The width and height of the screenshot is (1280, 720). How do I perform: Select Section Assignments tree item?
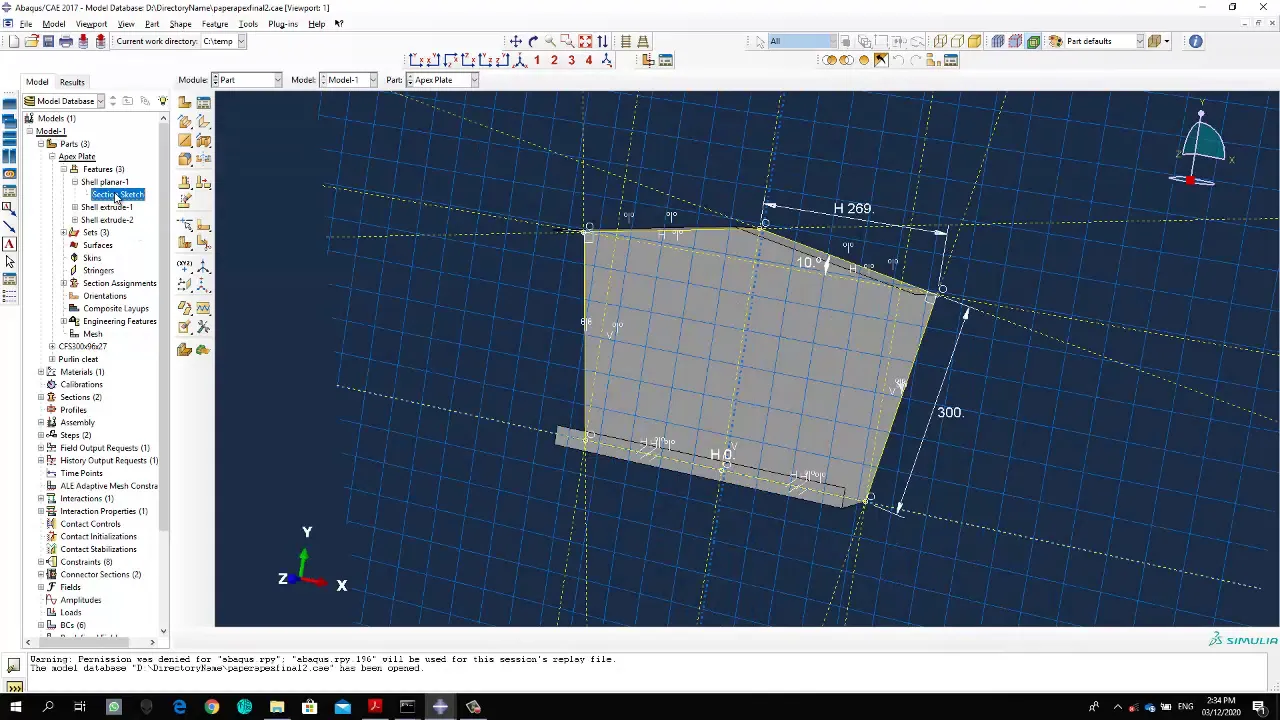click(119, 283)
